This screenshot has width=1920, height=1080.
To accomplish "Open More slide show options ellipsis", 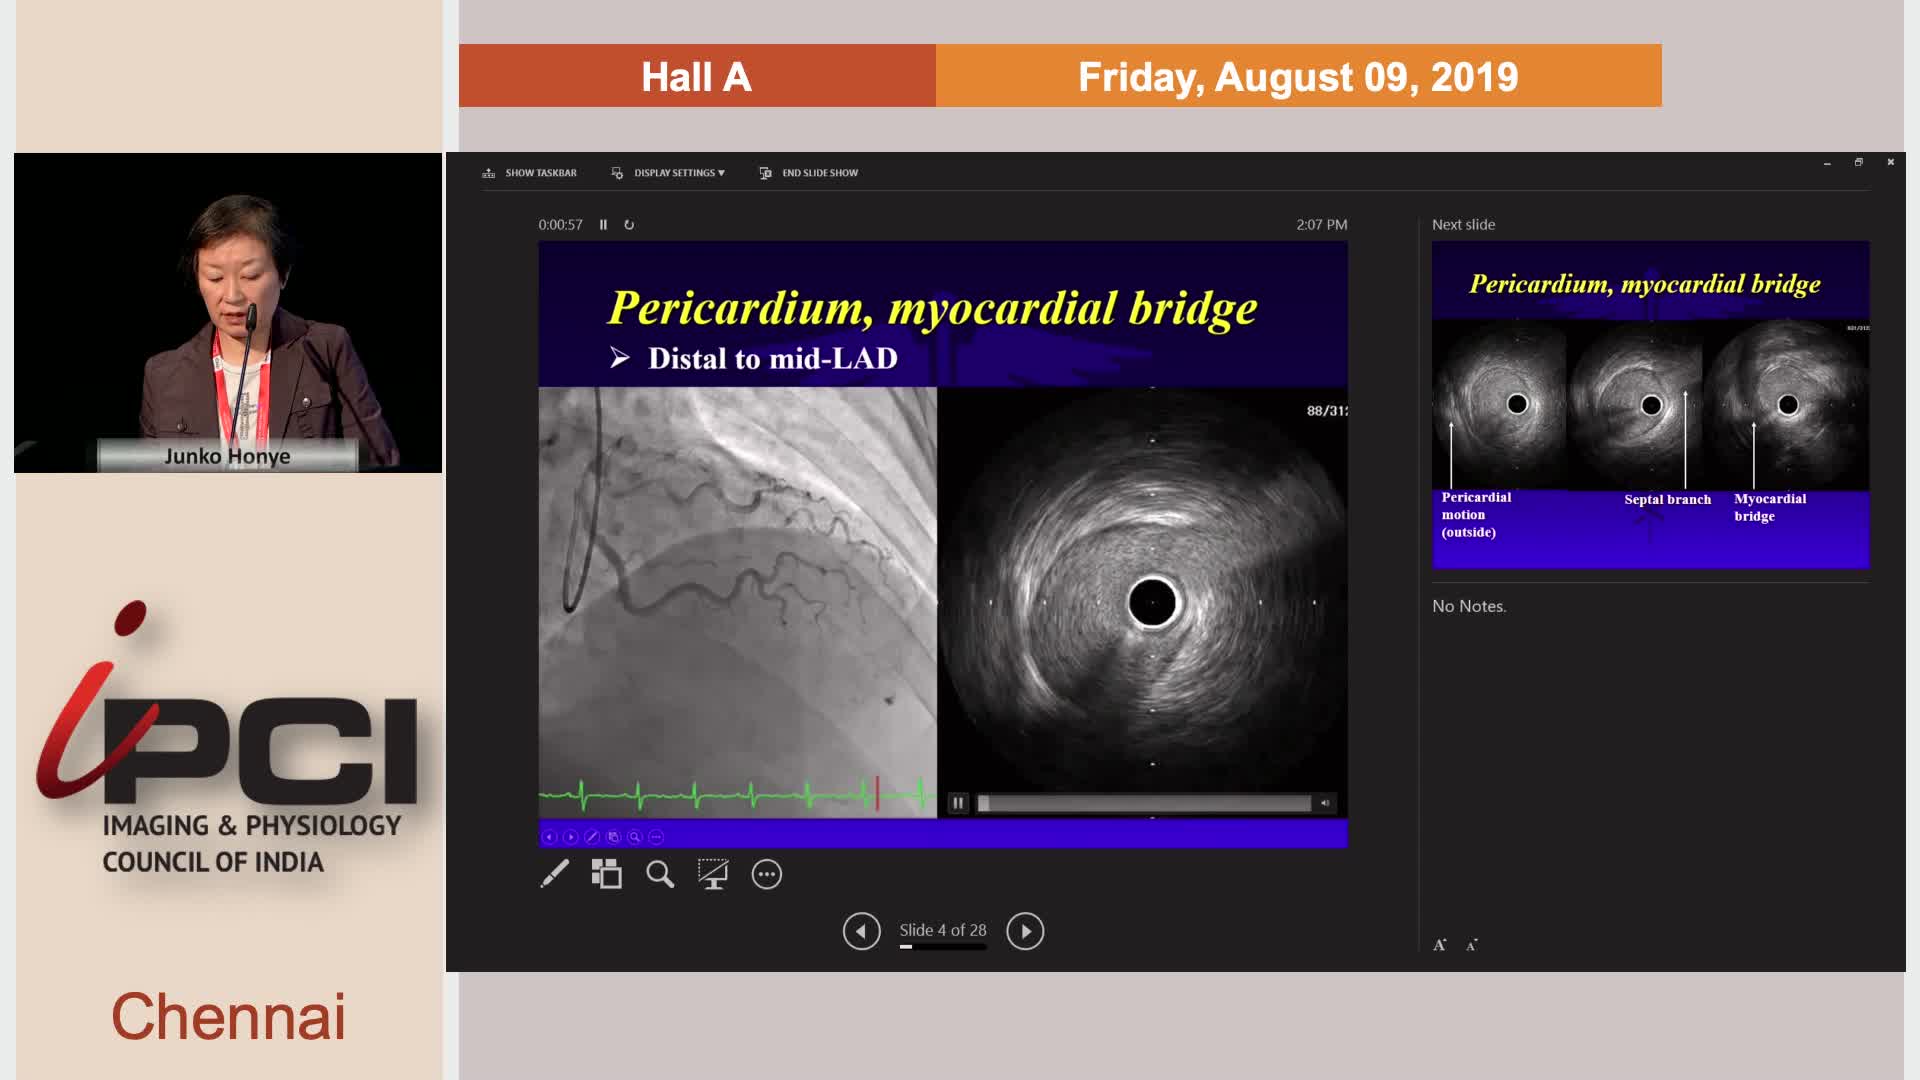I will tap(767, 874).
